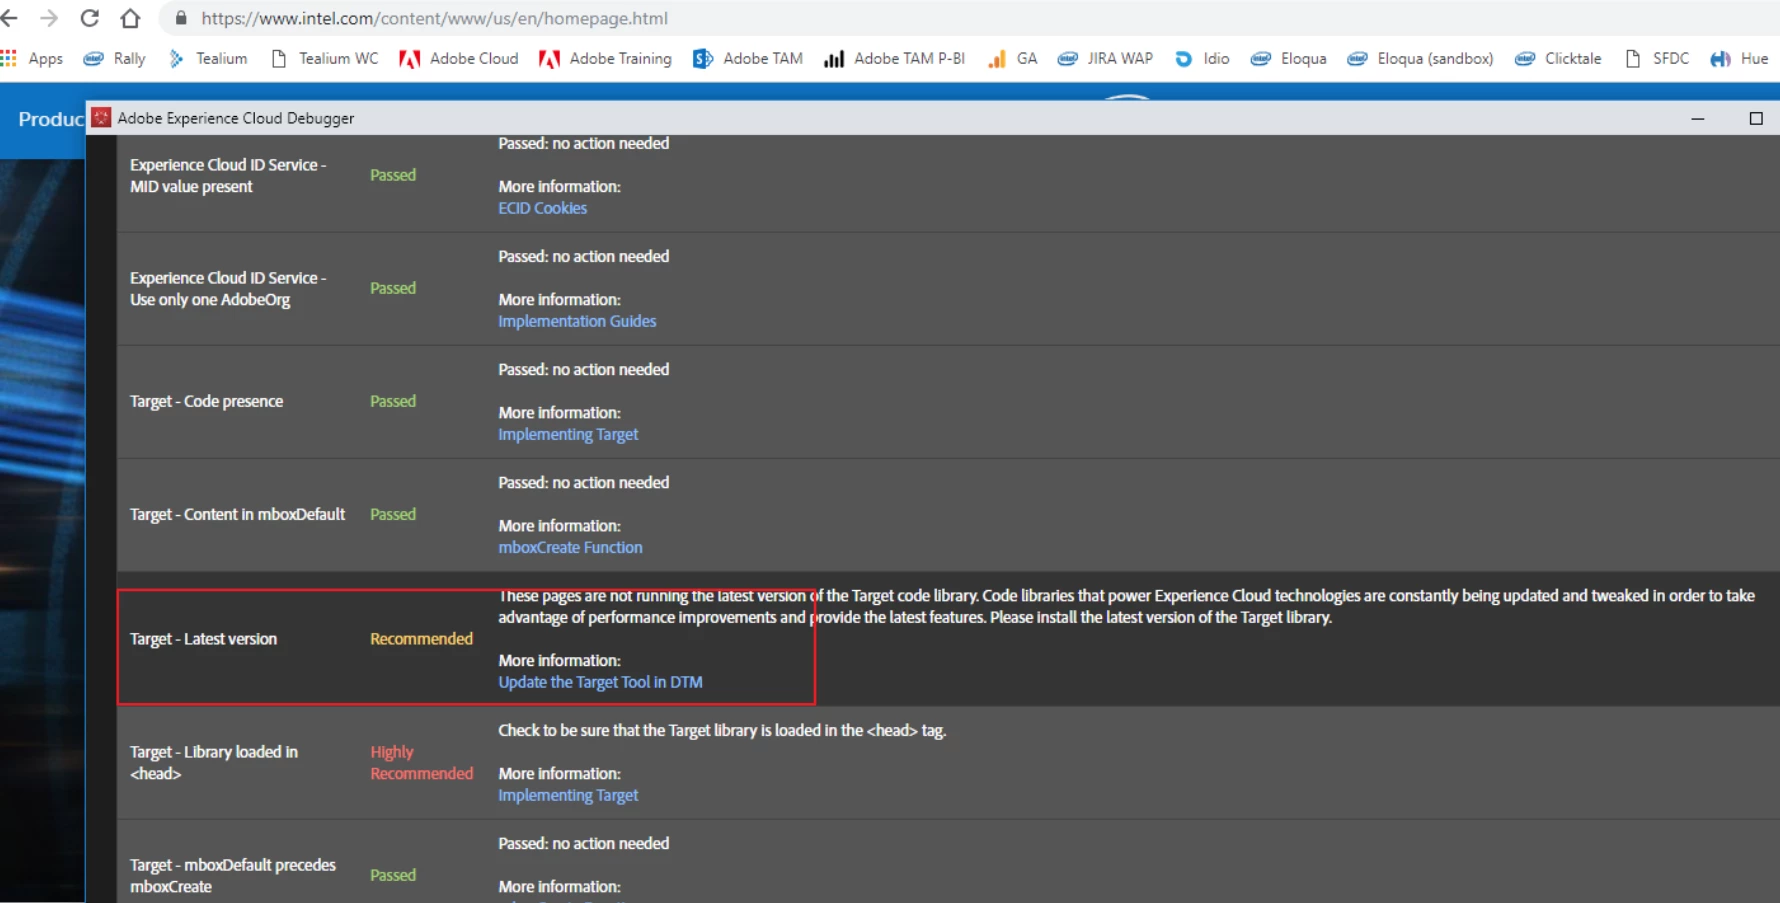This screenshot has width=1780, height=903.
Task: Open the Adobe Training bookmark
Action: 605,59
